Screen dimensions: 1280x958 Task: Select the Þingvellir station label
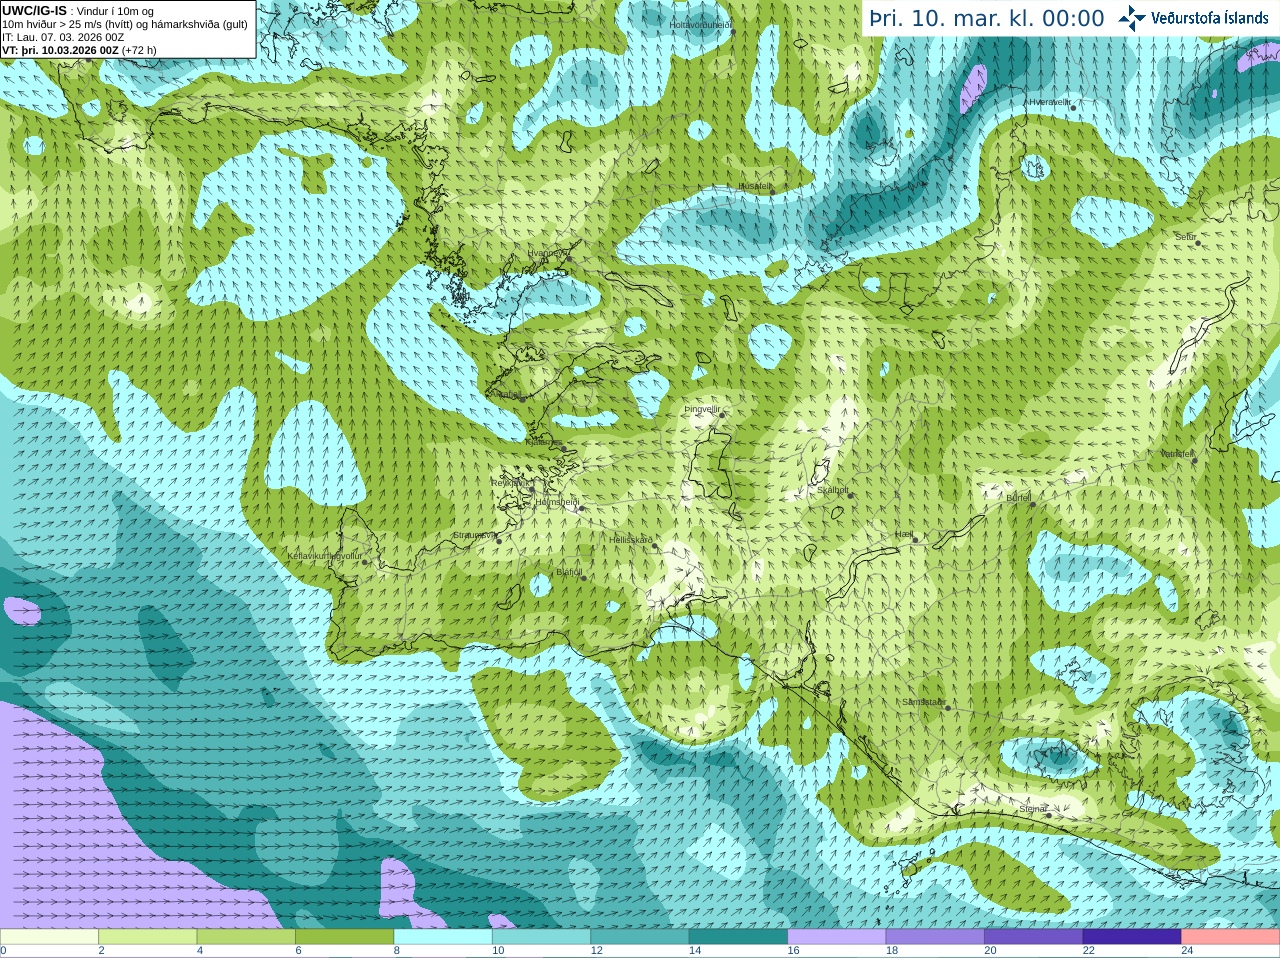click(x=702, y=409)
